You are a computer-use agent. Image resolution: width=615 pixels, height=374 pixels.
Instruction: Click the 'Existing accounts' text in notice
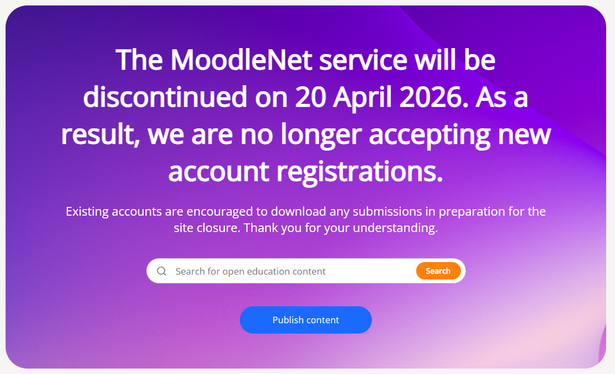(113, 211)
